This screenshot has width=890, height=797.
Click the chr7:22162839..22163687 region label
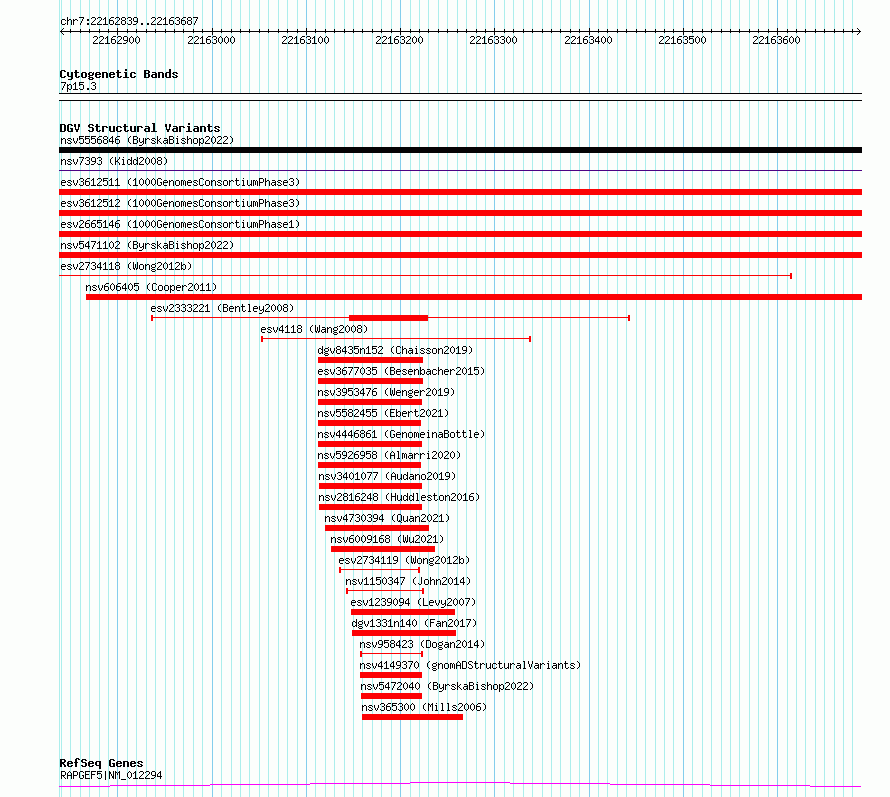(x=129, y=22)
